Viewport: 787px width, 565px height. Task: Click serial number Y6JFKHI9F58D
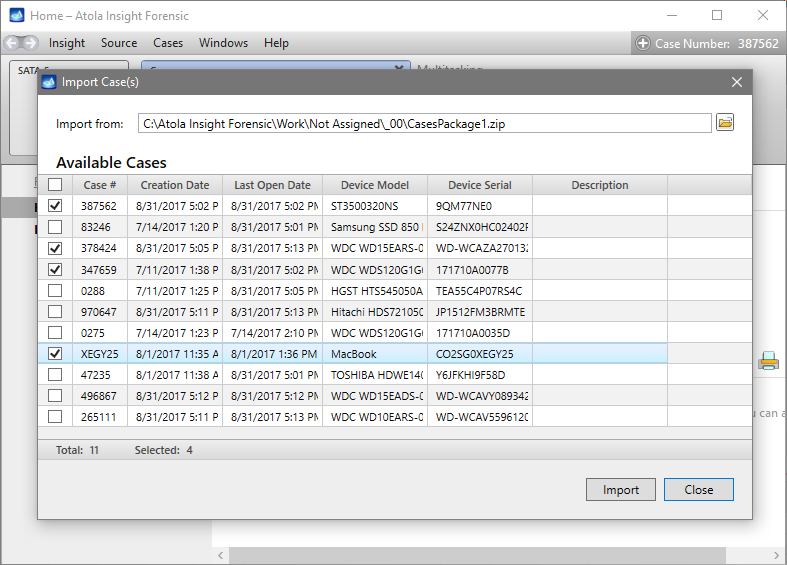point(470,375)
